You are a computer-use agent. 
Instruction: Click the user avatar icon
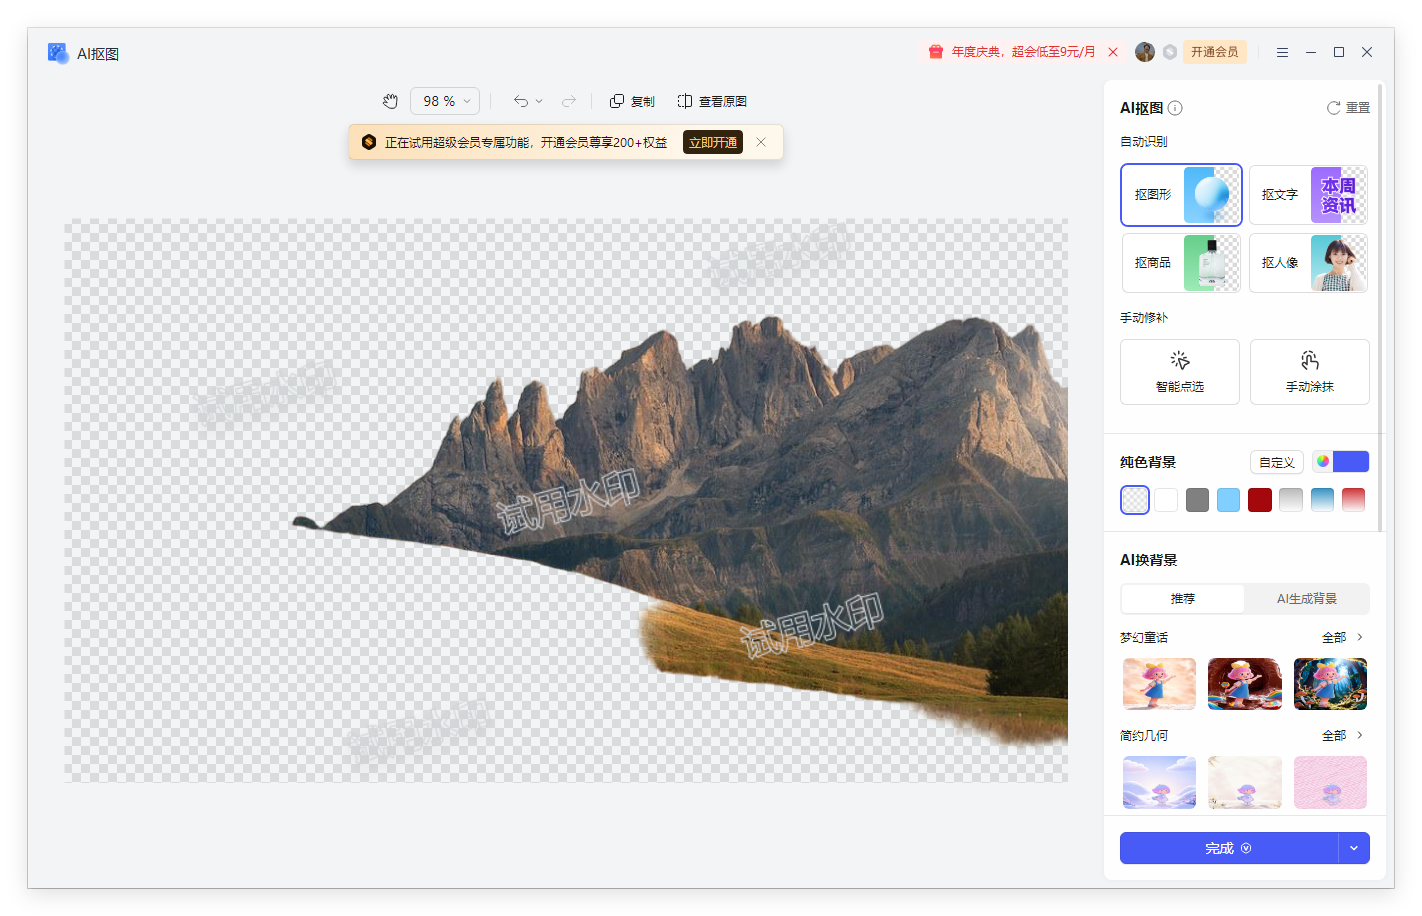coord(1145,52)
